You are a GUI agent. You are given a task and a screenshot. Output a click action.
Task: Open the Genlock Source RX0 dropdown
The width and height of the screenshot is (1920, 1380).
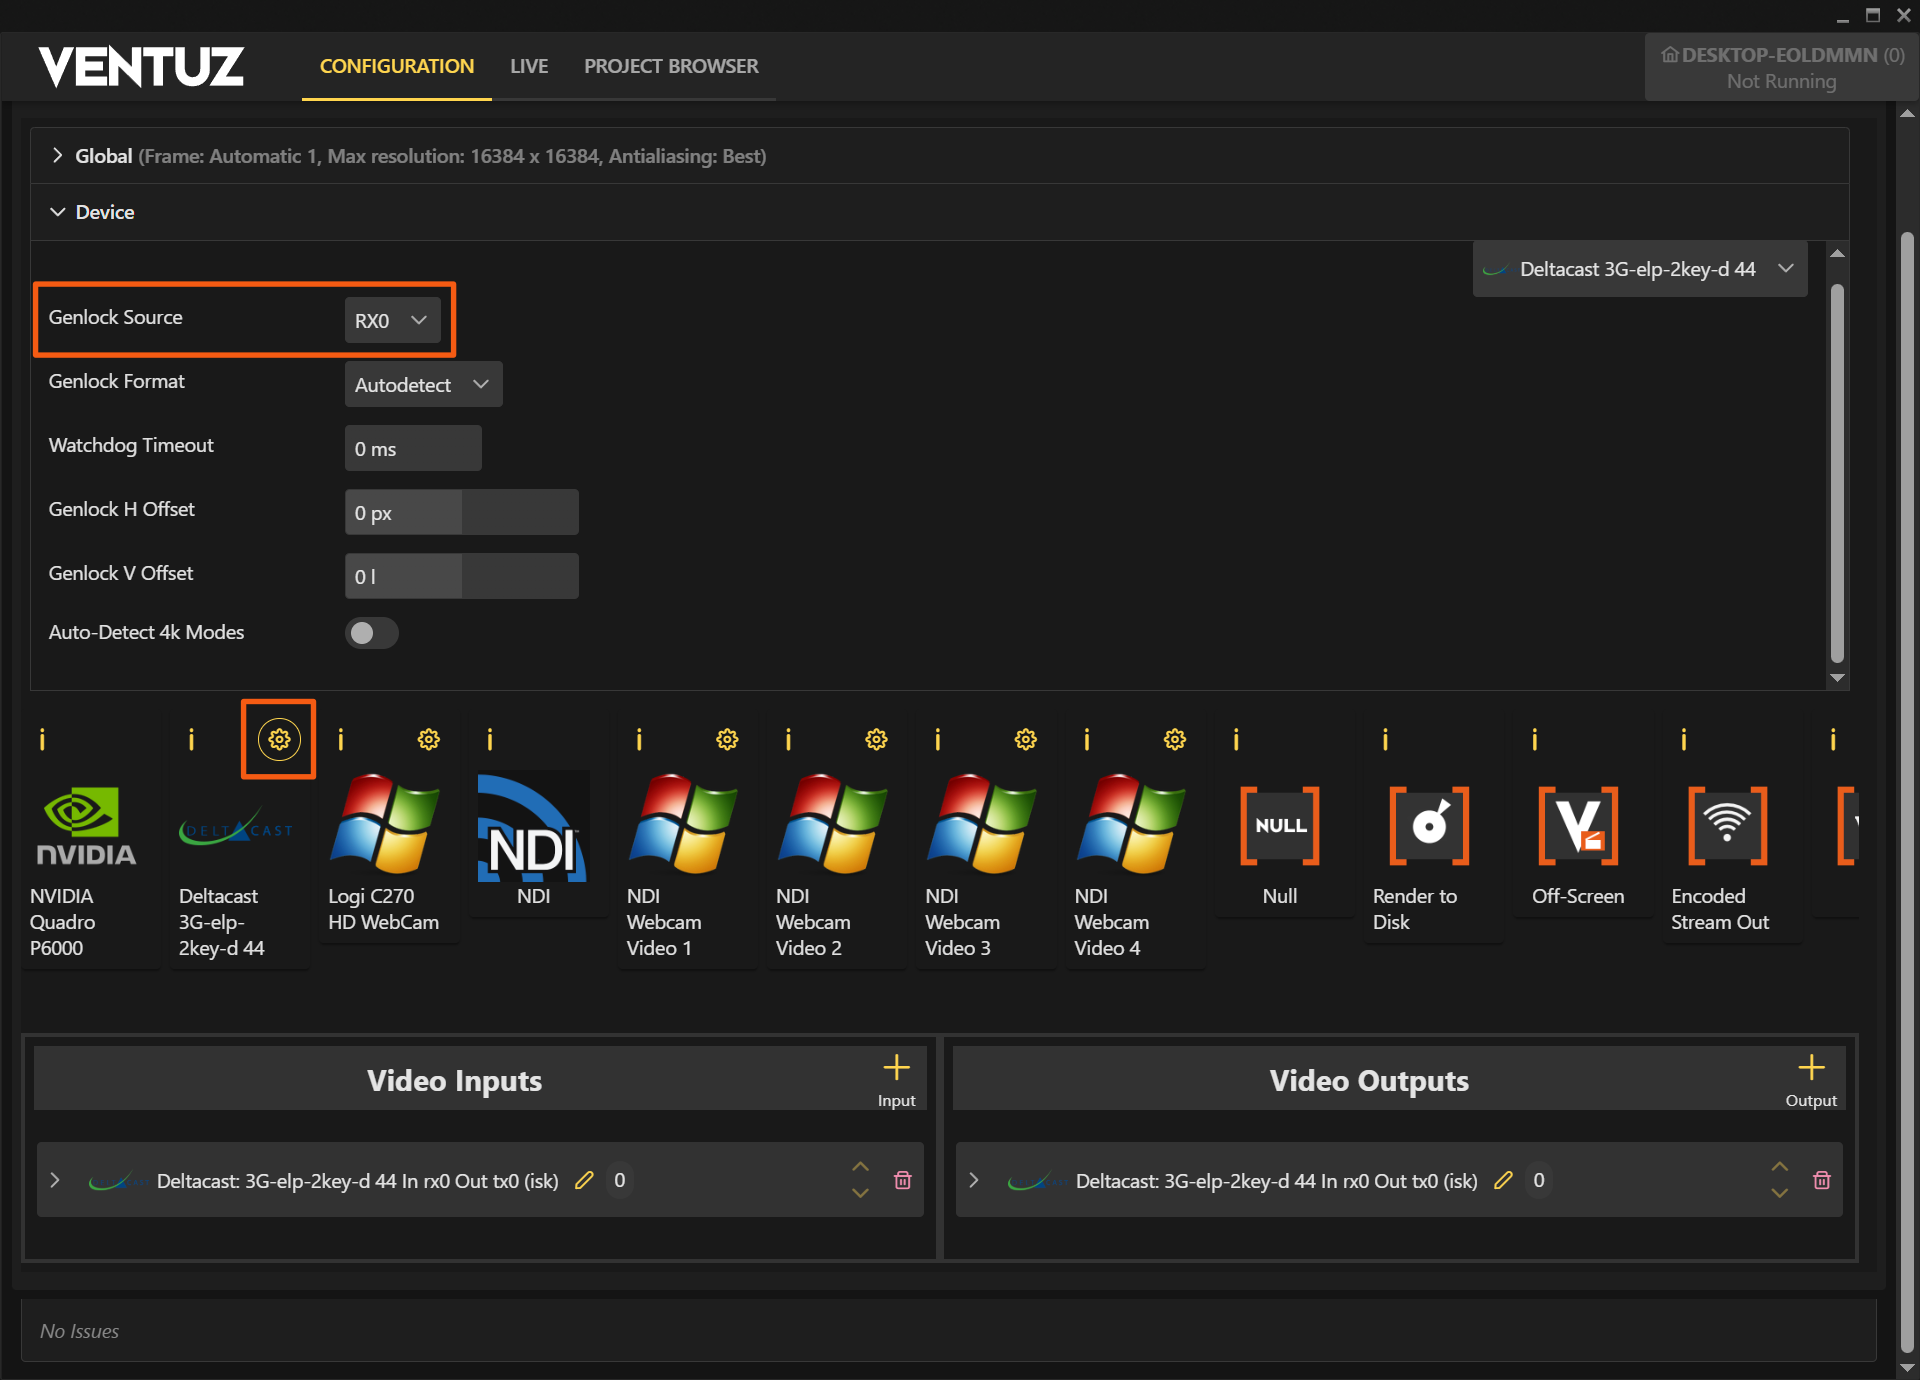point(392,320)
